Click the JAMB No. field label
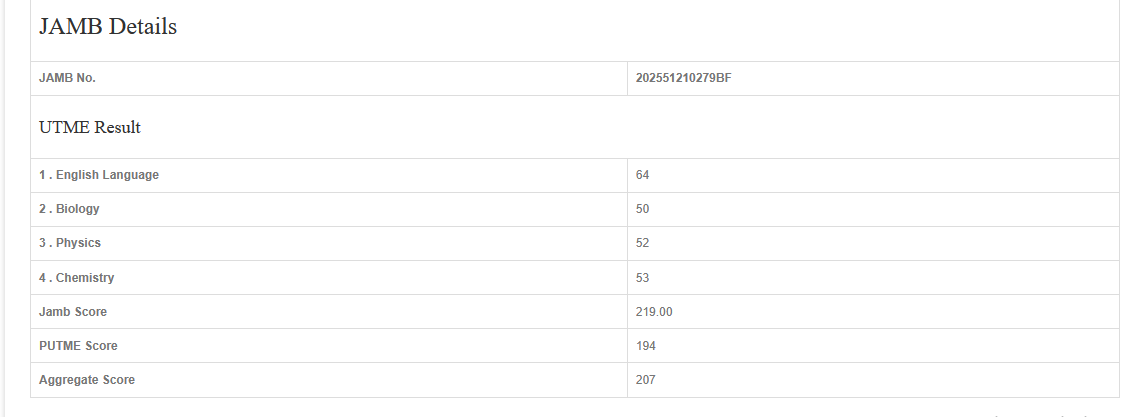 67,78
